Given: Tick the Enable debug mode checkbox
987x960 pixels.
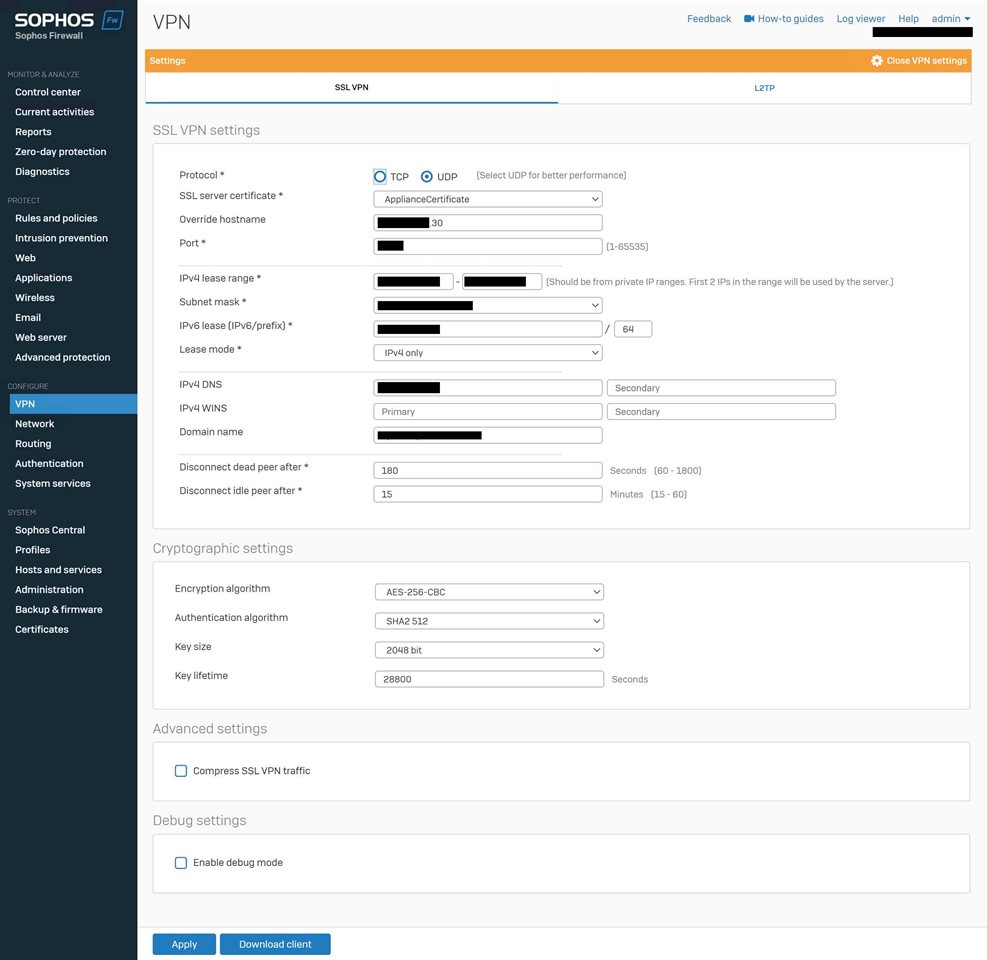Looking at the screenshot, I should 181,862.
